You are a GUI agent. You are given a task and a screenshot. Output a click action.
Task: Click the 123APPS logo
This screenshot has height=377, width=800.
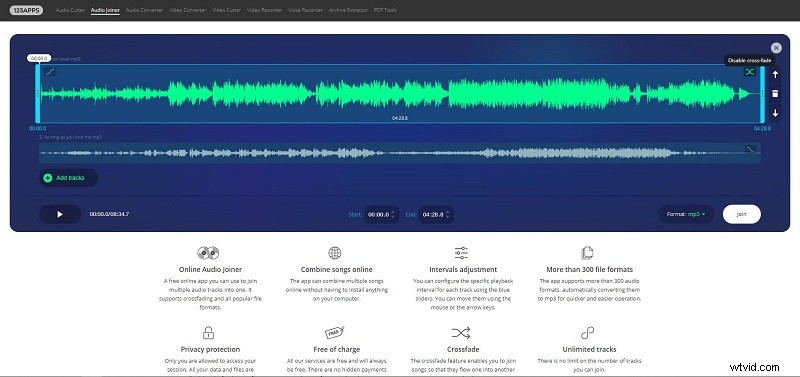[x=26, y=10]
